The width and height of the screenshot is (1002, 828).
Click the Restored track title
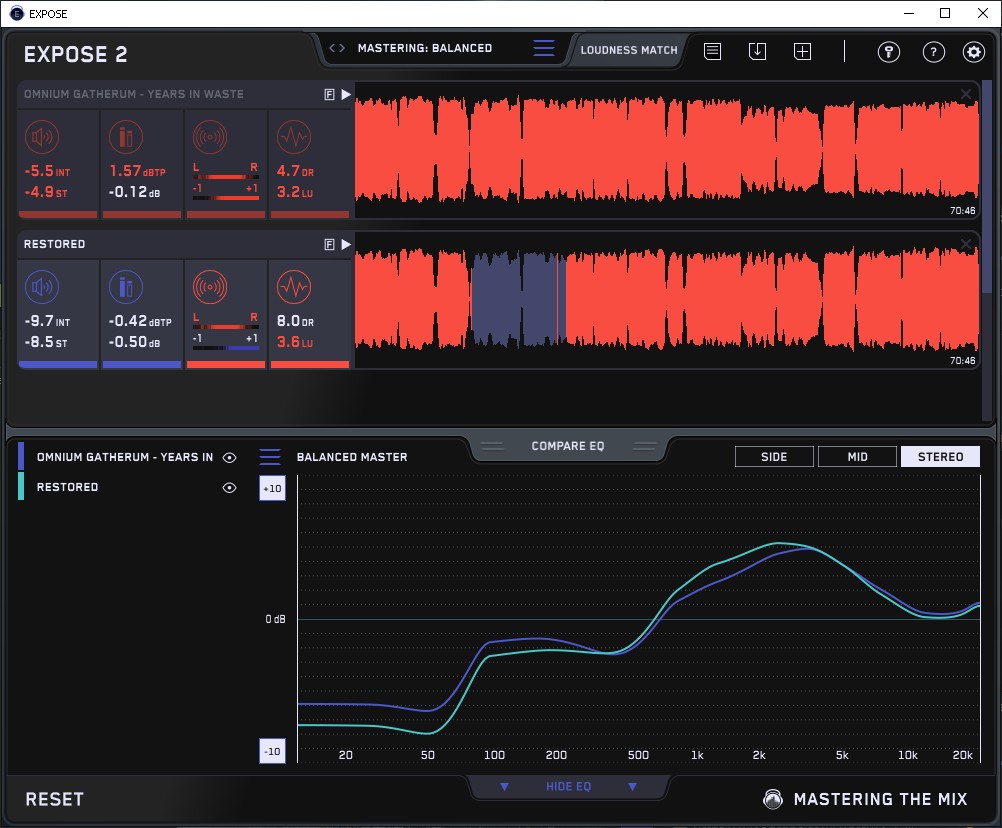tap(54, 244)
